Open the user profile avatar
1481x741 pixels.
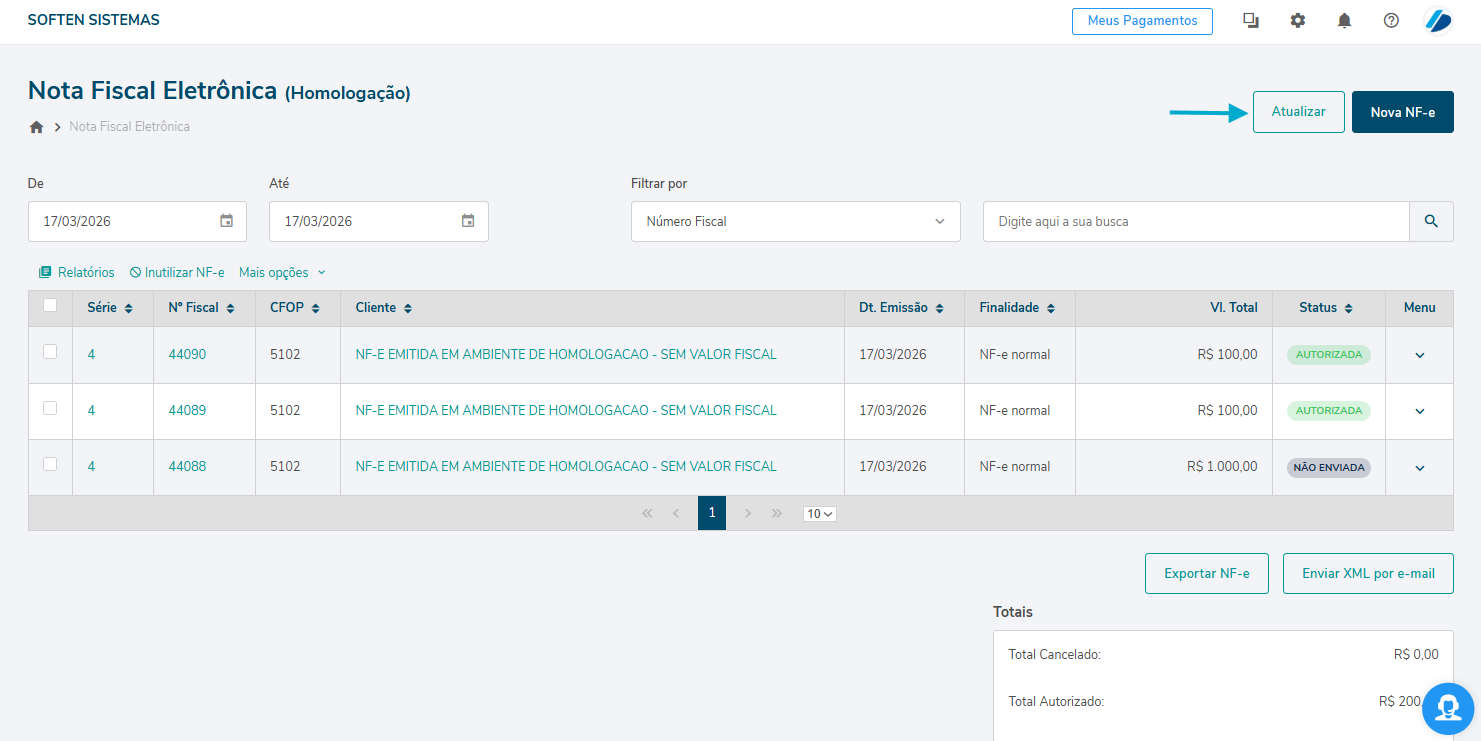click(x=1438, y=21)
